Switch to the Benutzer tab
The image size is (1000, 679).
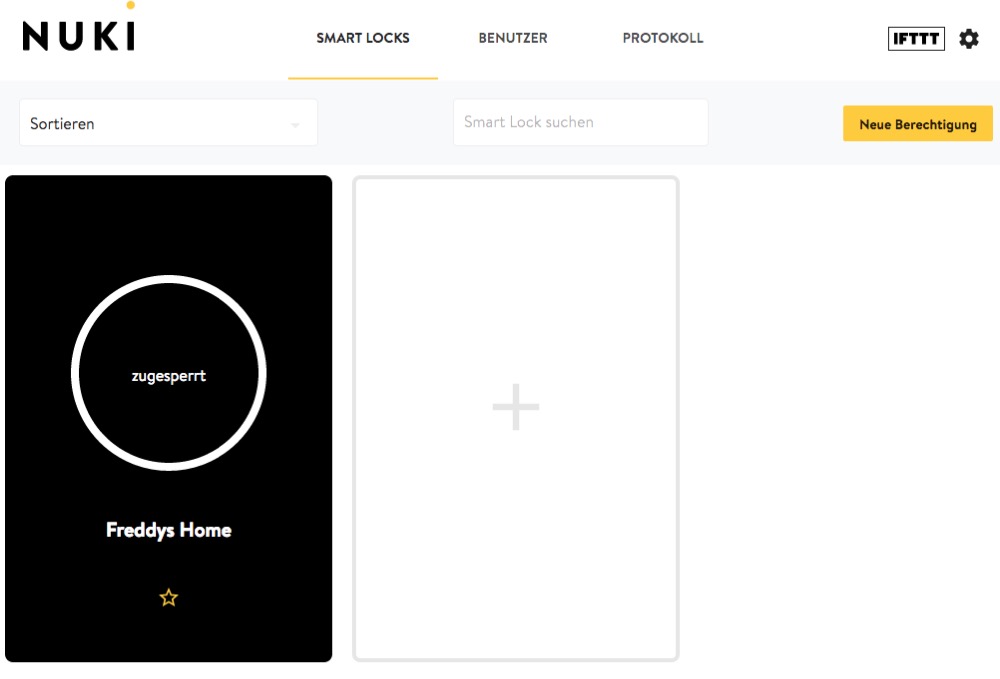513,38
